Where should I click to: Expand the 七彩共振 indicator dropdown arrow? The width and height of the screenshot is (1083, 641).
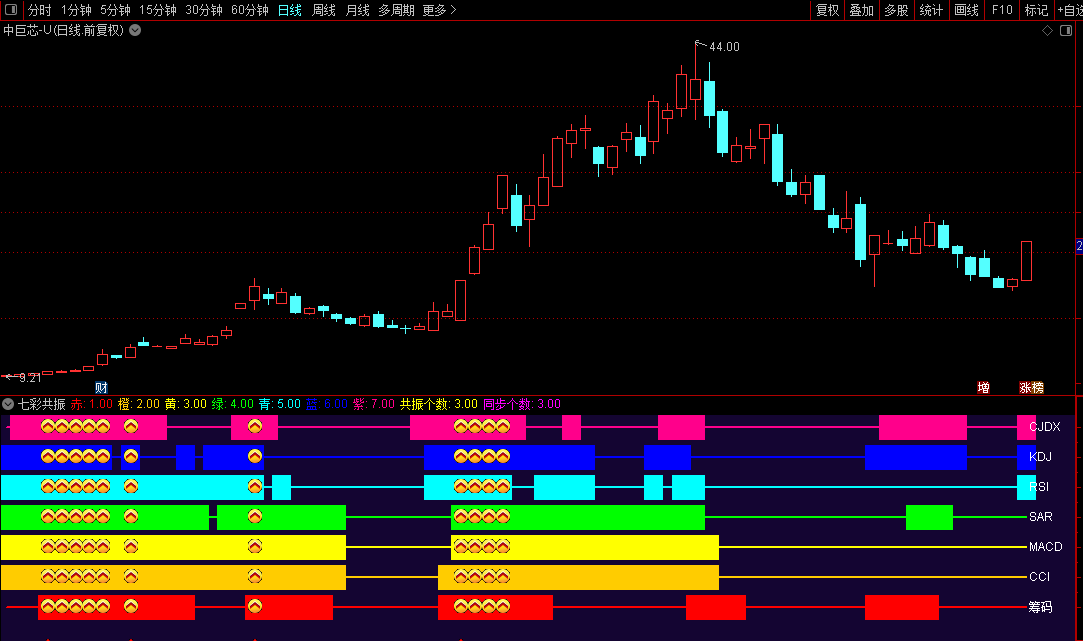click(x=8, y=404)
